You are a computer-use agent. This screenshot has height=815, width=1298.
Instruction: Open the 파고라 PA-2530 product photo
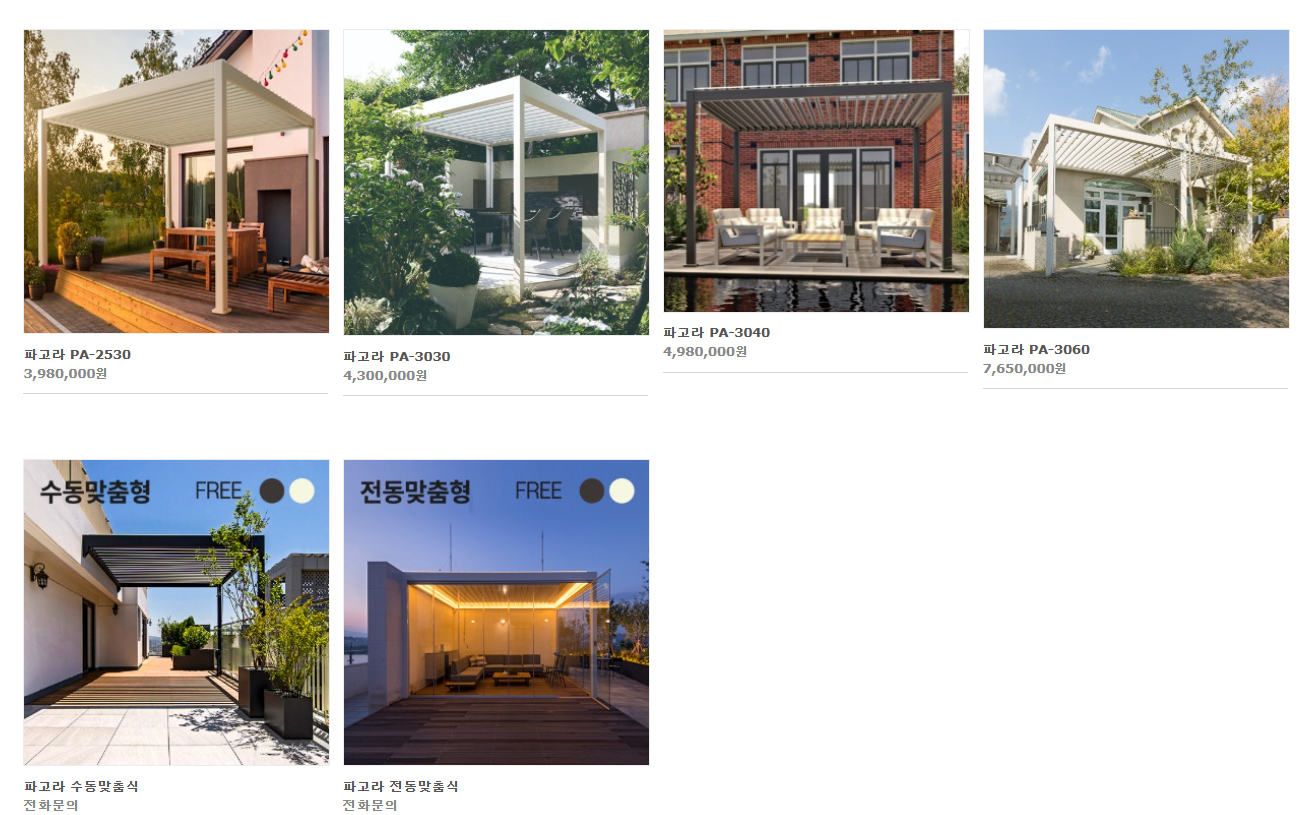tap(176, 181)
